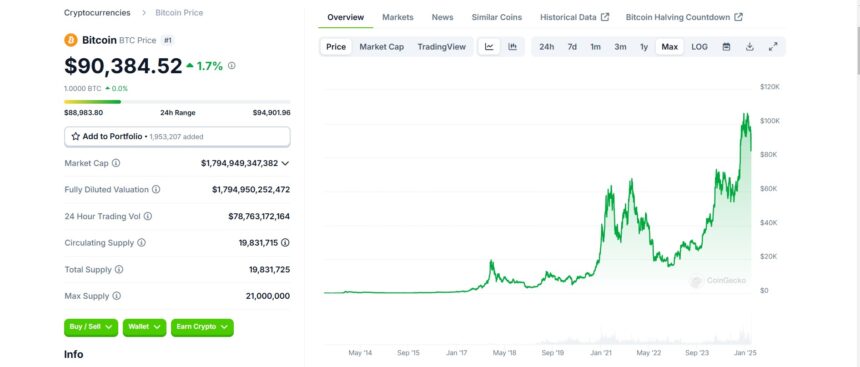Switch to the Markets tab
This screenshot has height=367, width=860.
398,17
